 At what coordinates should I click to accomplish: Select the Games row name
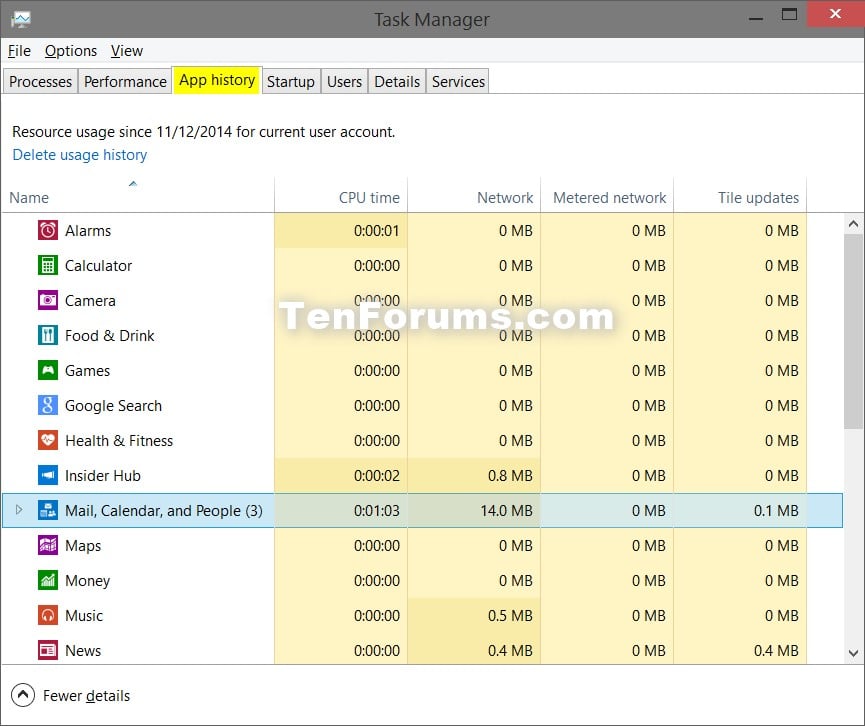tap(87, 371)
